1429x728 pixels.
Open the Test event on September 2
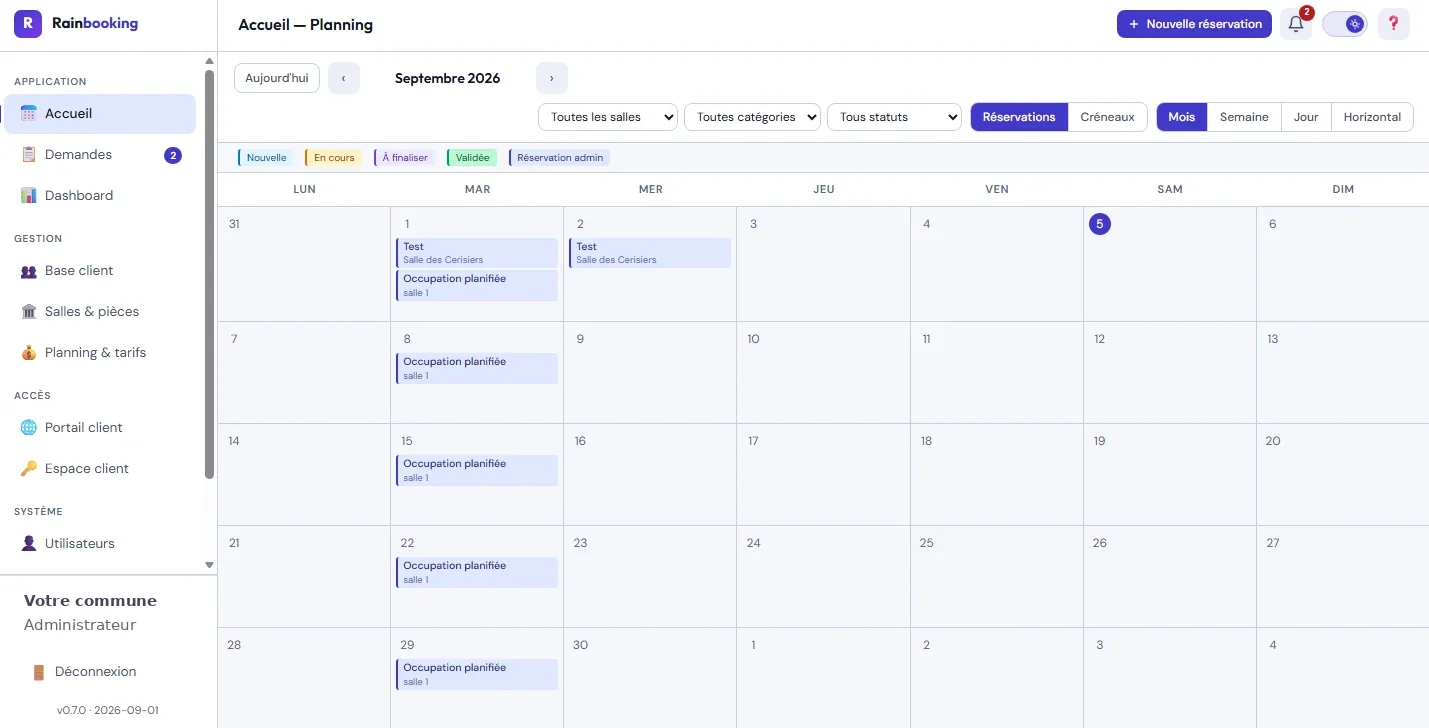coord(650,253)
